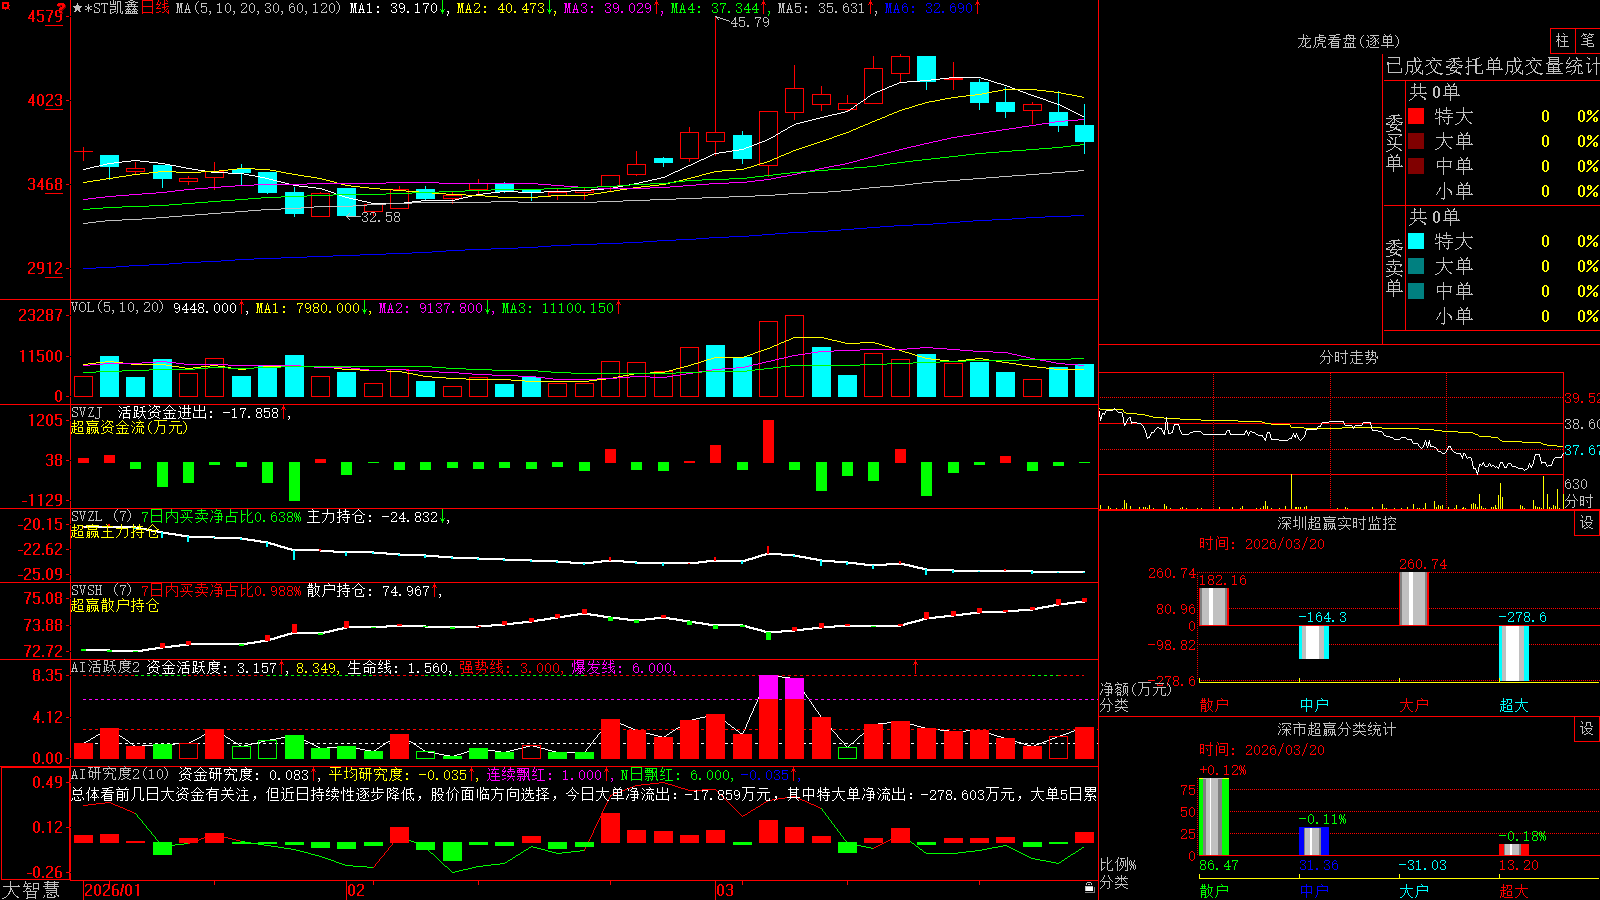Click the 45.79 high price label
Viewport: 1600px width, 900px height.
pyautogui.click(x=750, y=22)
